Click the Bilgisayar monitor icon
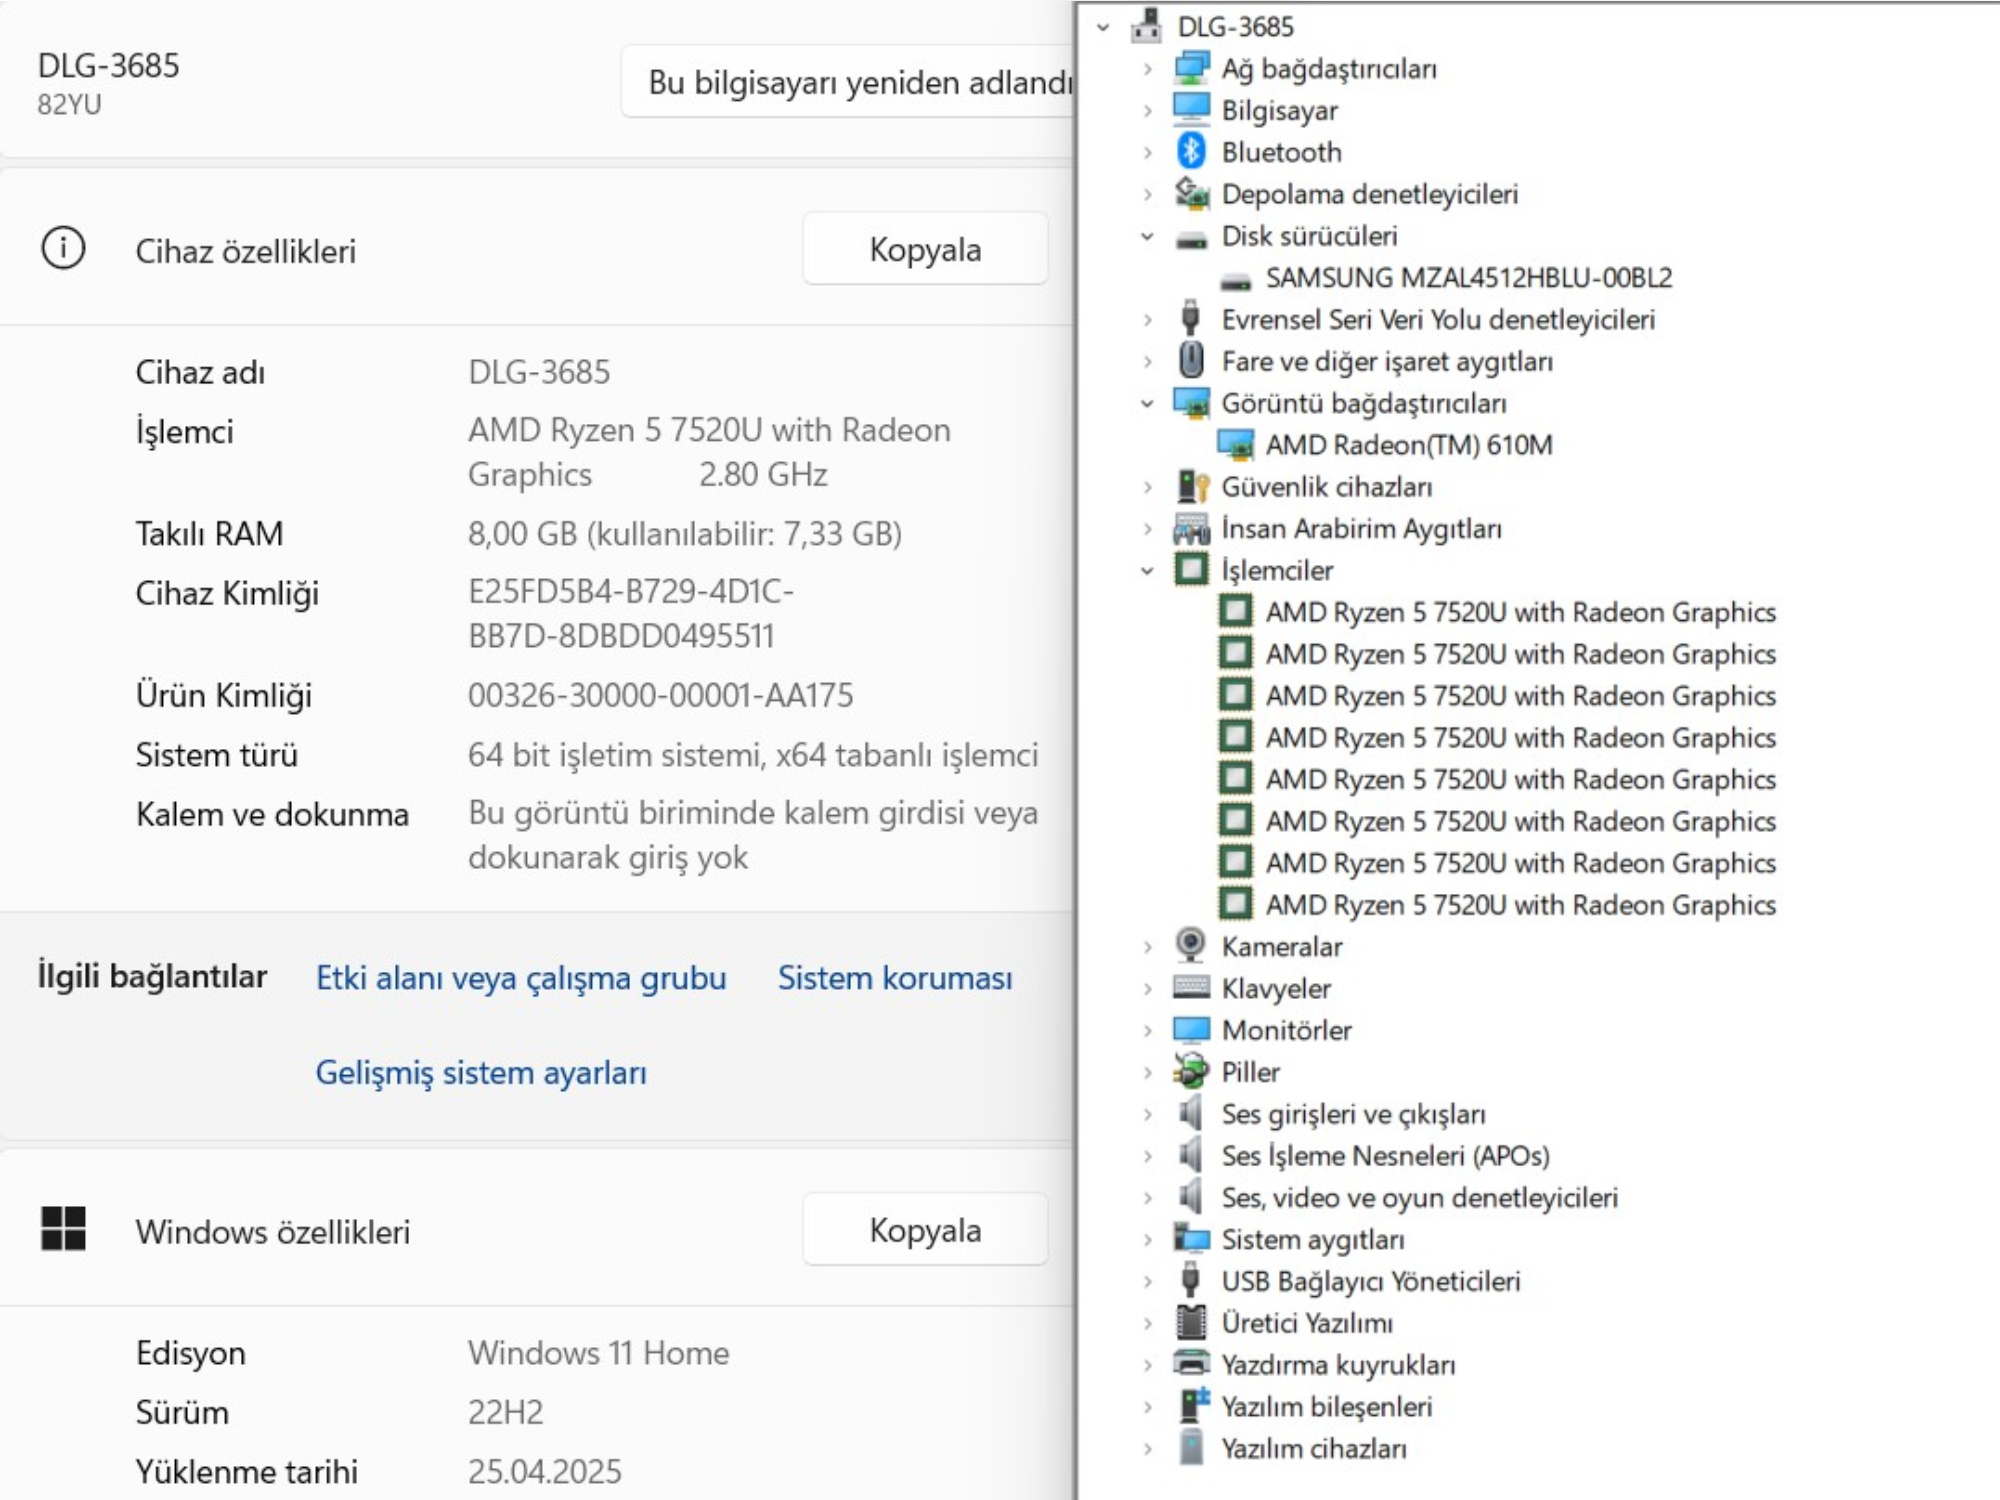 (x=1191, y=110)
